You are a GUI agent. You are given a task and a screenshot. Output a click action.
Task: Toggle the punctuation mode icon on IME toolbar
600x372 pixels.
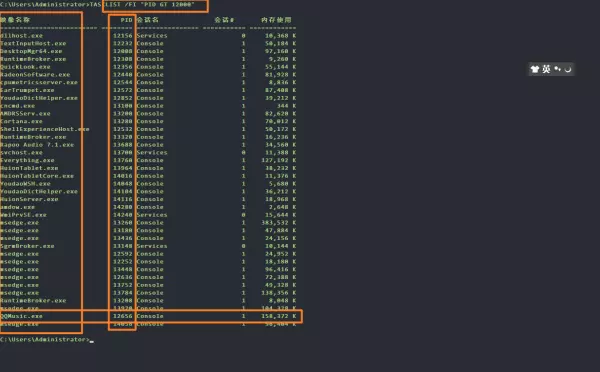coord(558,69)
